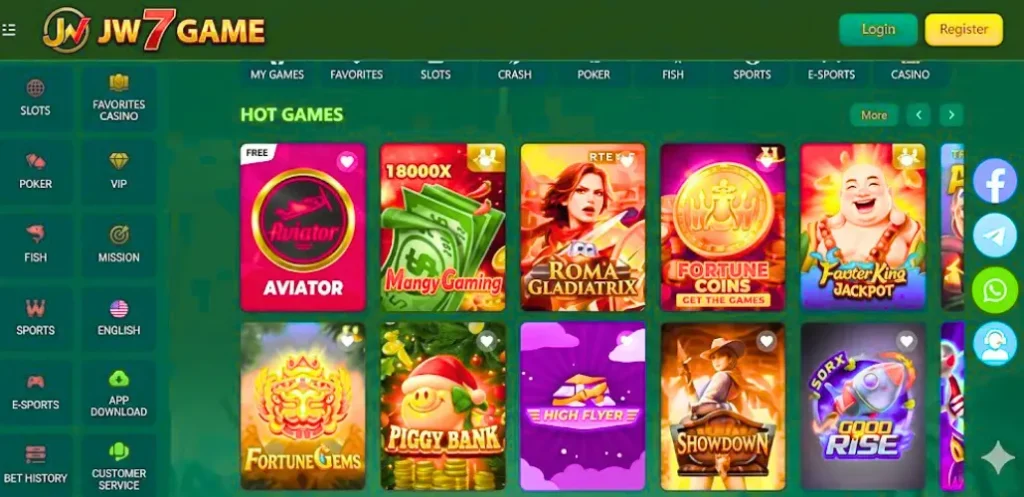Switch to the E-SPORTS category tab

(831, 74)
